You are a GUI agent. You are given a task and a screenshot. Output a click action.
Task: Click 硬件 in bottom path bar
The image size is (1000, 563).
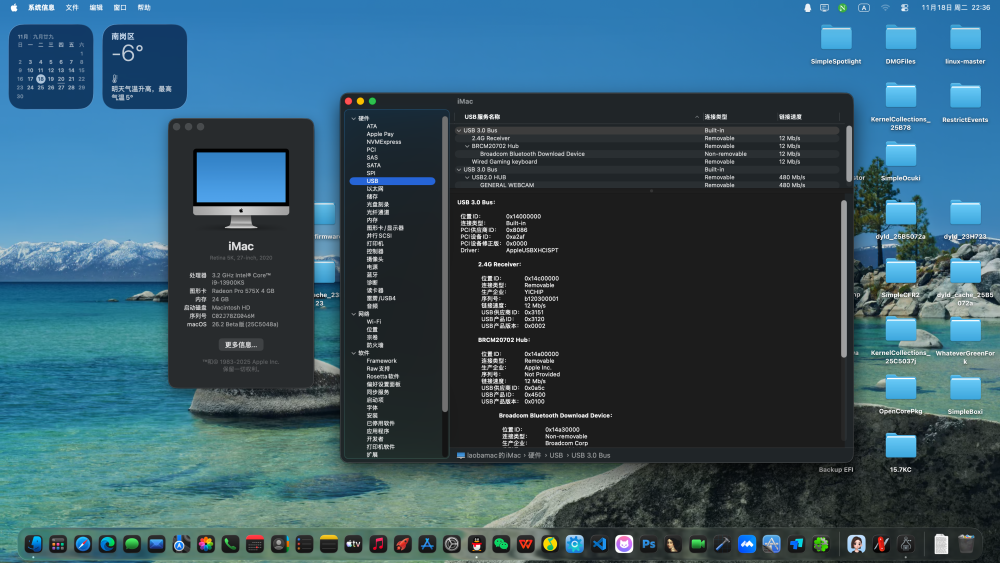pyautogui.click(x=534, y=455)
